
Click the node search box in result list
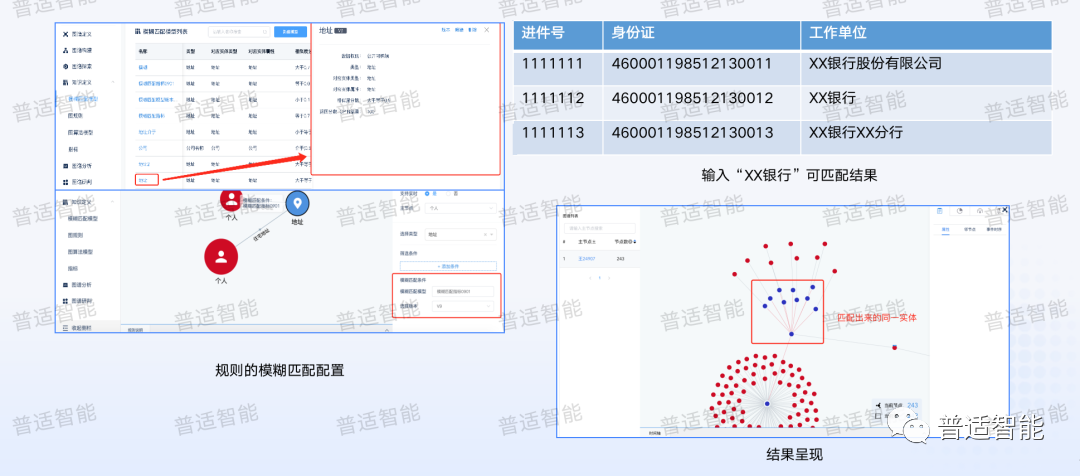[x=599, y=228]
